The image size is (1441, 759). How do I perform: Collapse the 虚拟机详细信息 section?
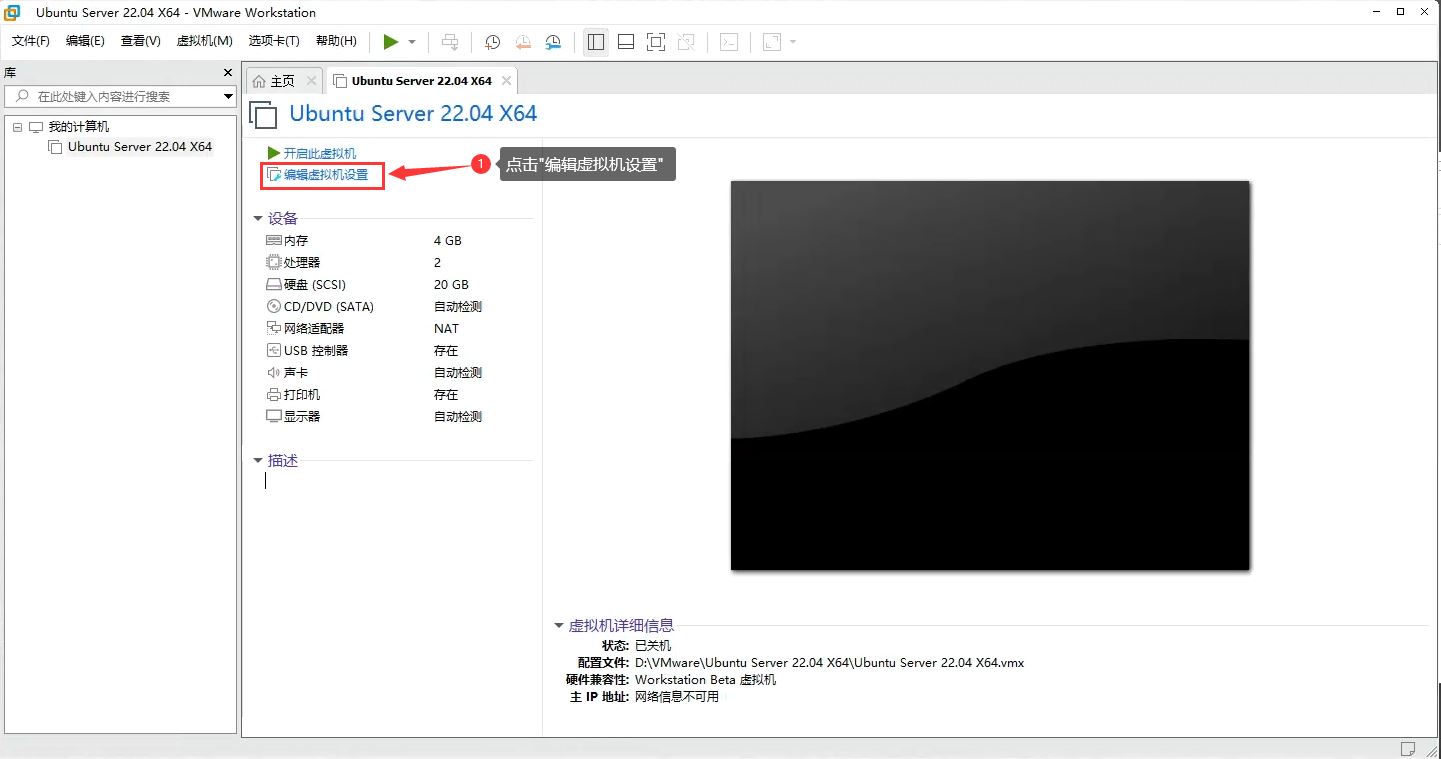pos(559,626)
